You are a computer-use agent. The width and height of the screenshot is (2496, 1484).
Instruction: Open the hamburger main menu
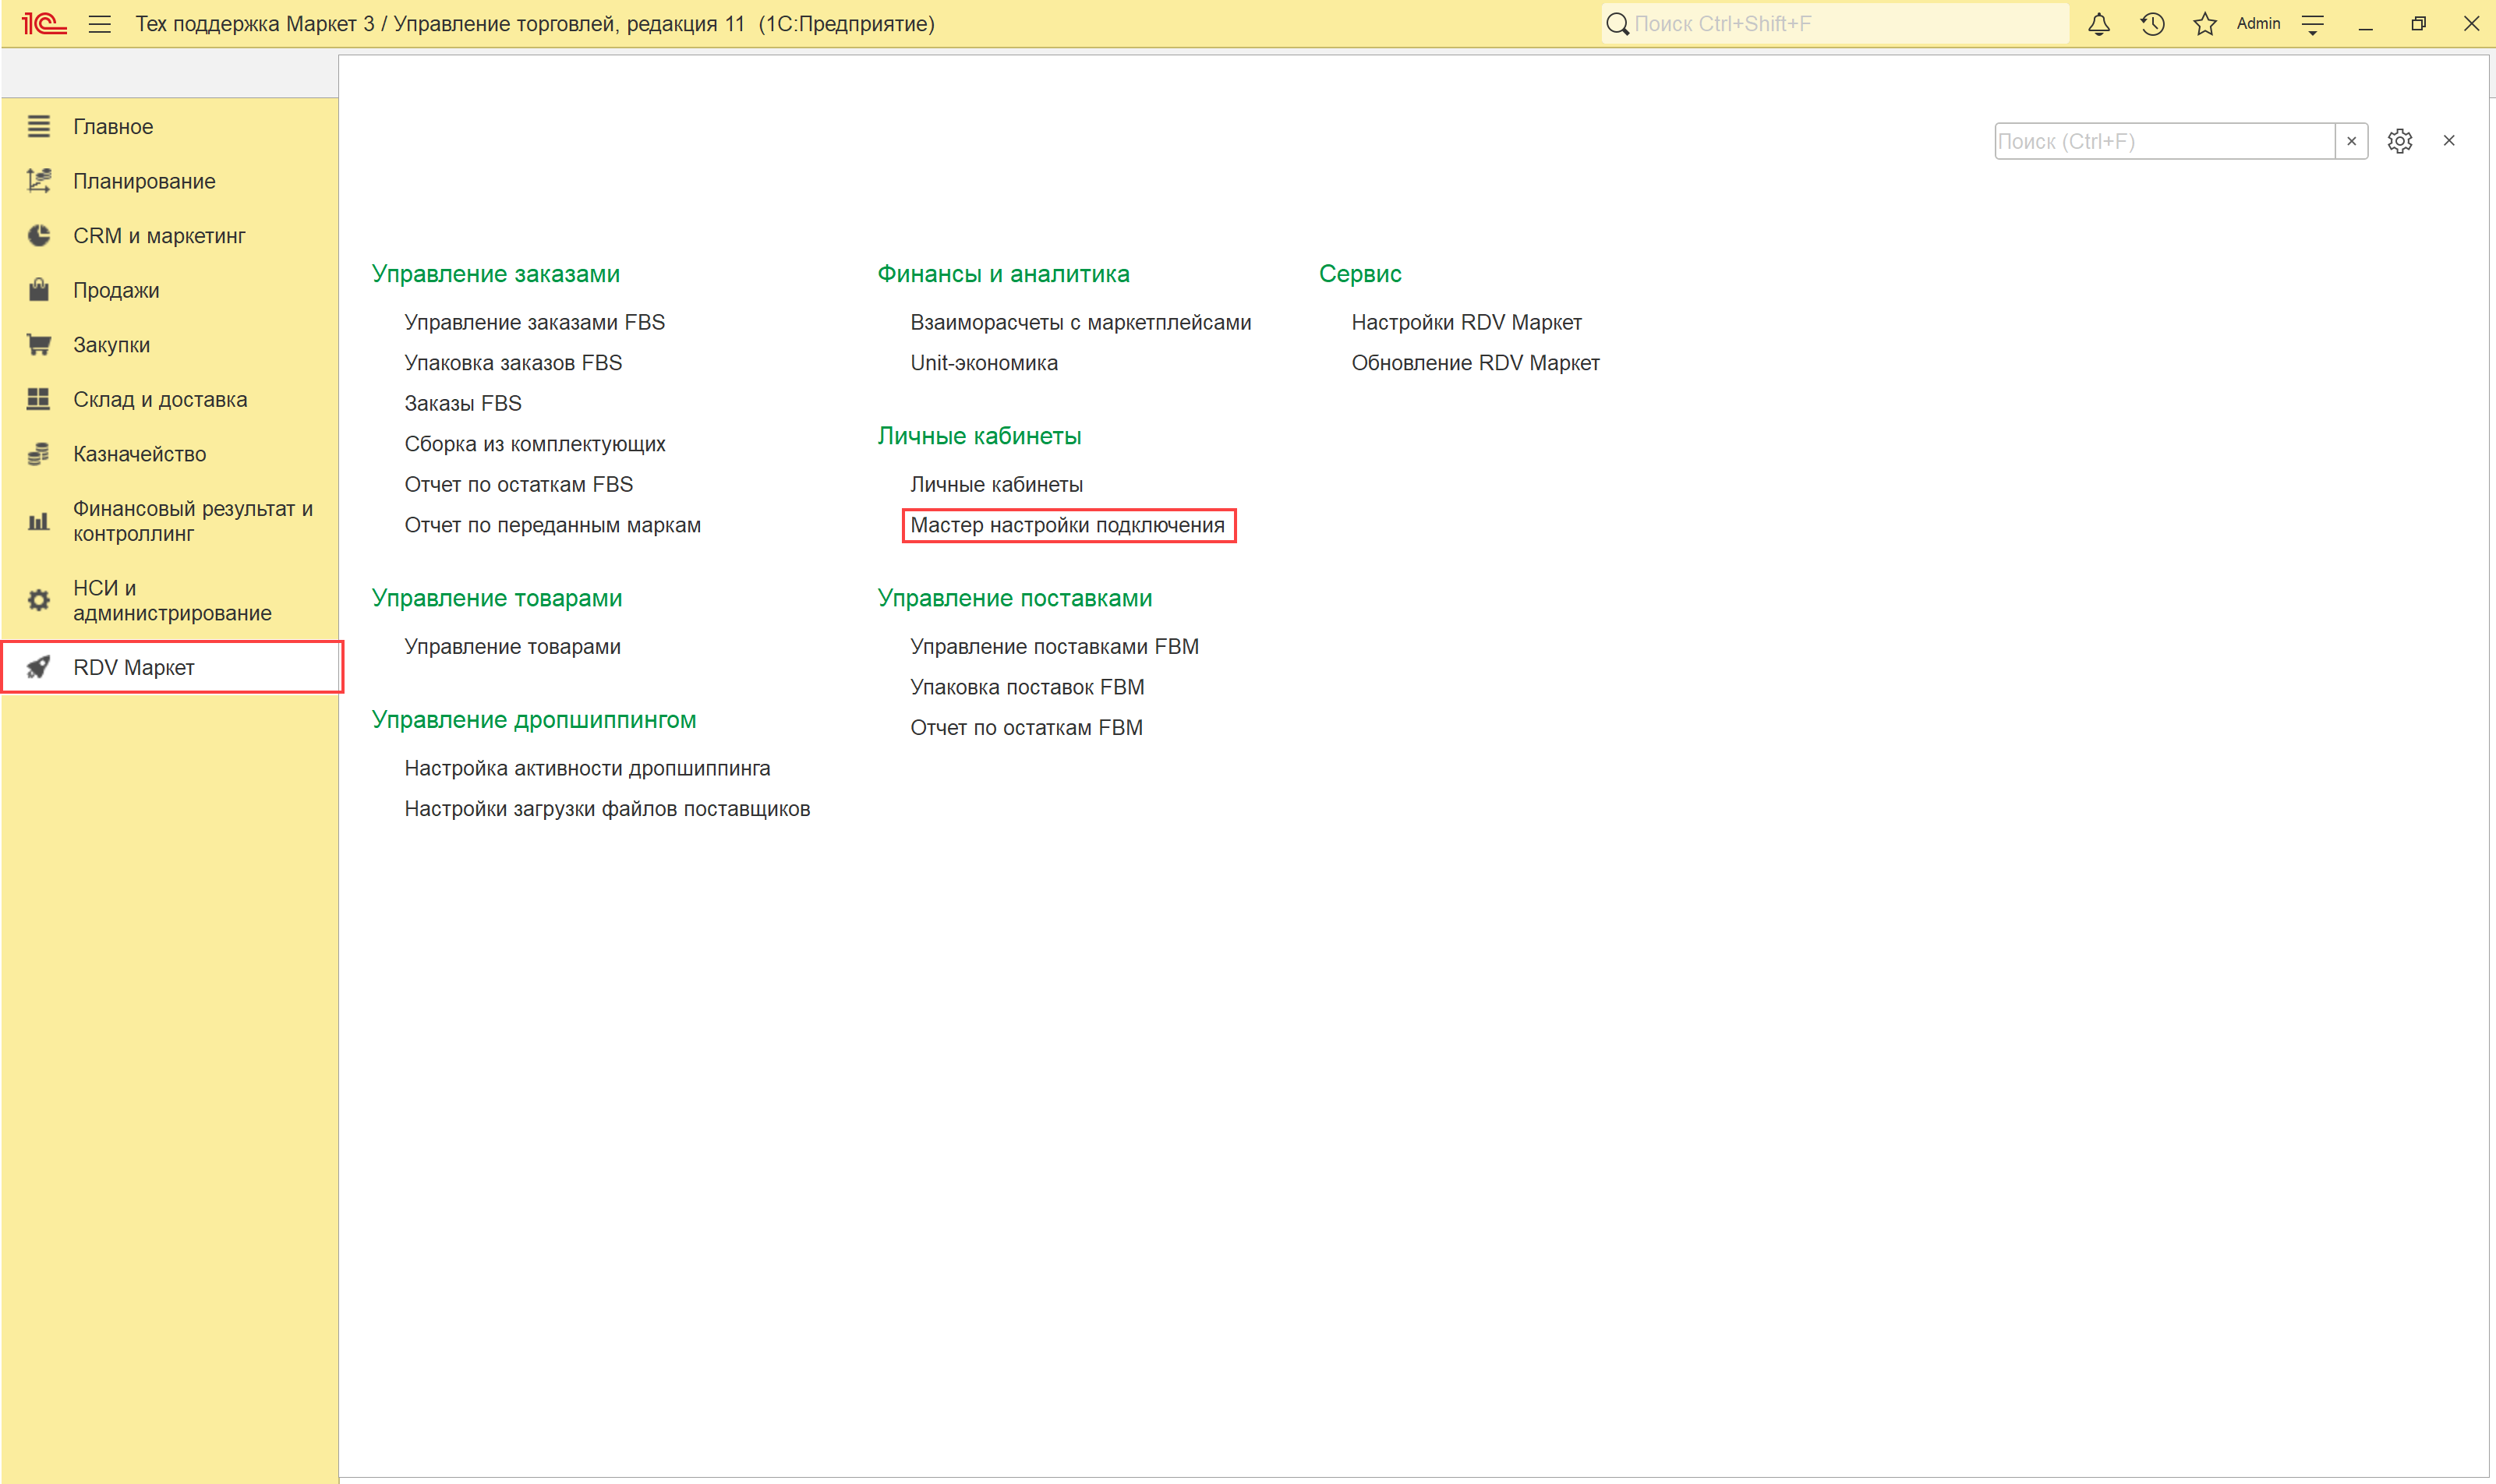tap(99, 24)
